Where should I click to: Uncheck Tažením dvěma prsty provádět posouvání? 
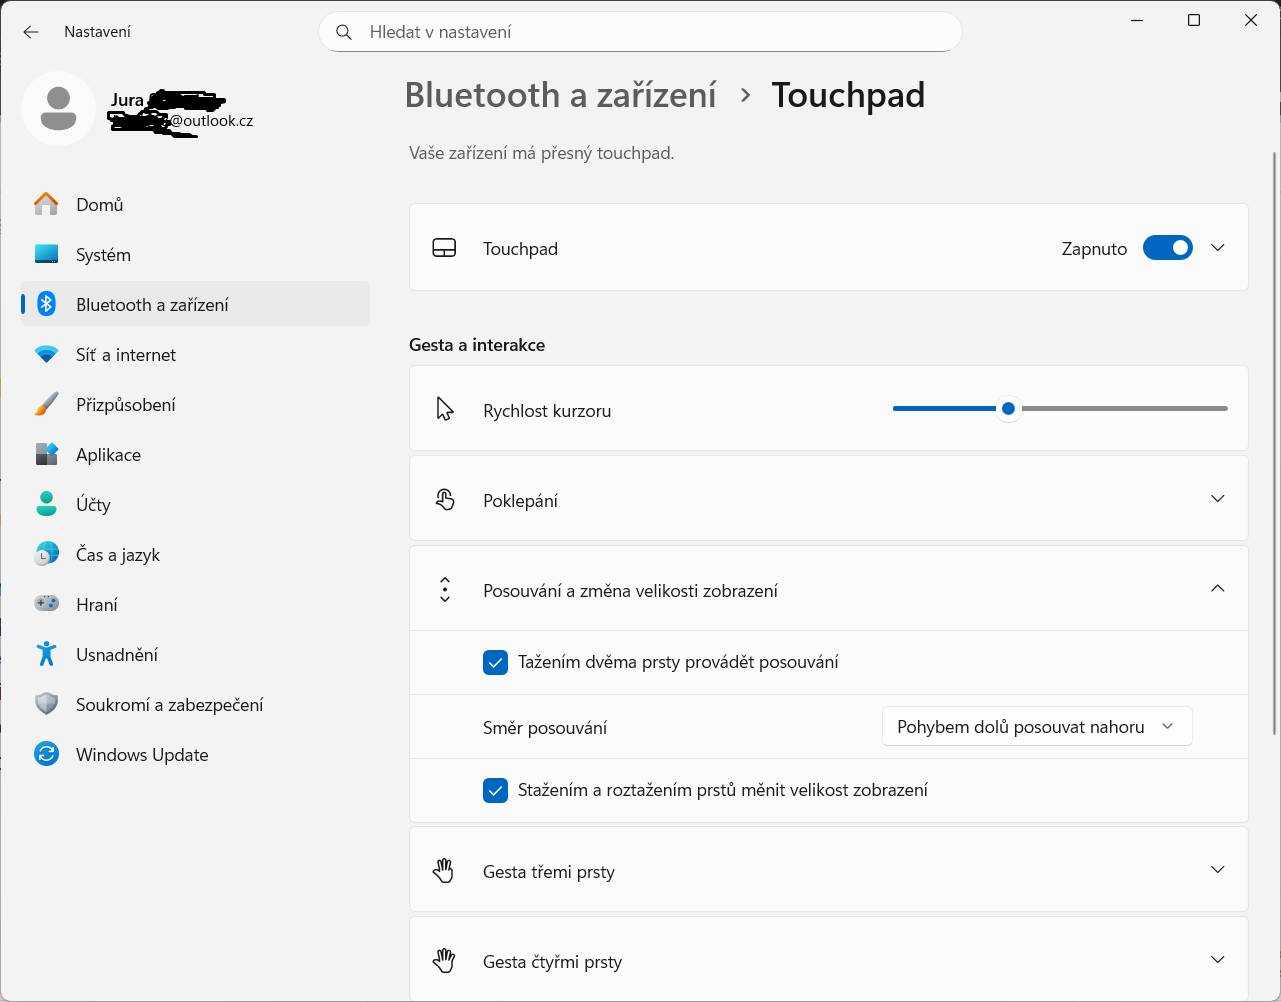pos(495,662)
